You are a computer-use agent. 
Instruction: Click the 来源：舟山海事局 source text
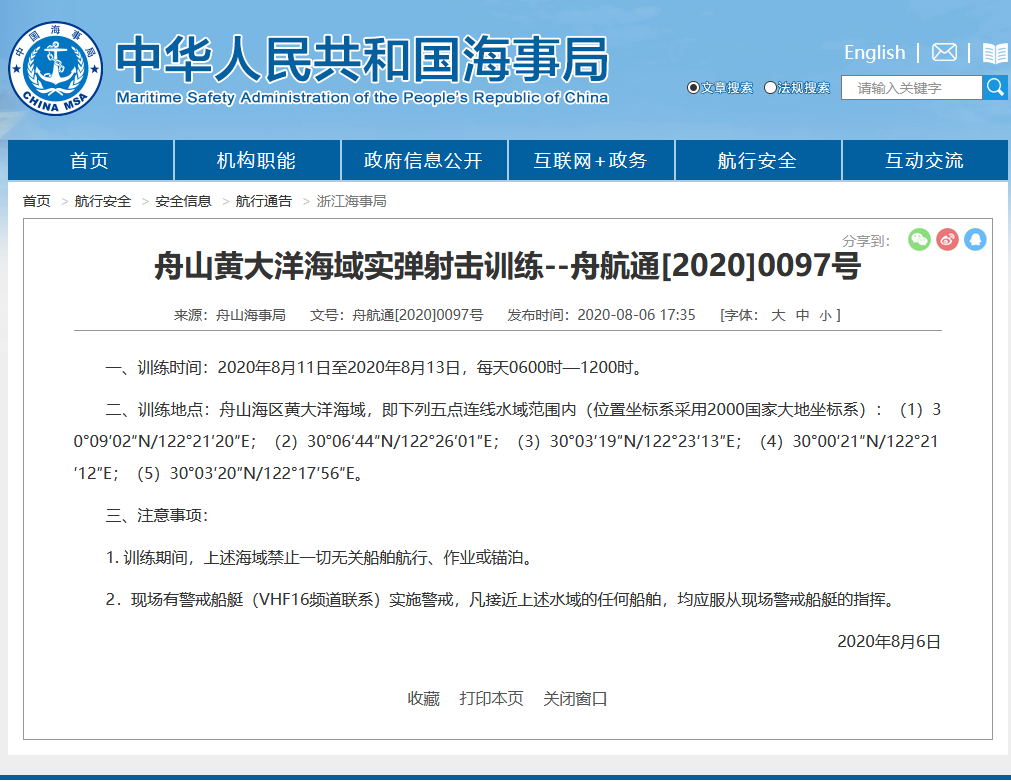[230, 315]
